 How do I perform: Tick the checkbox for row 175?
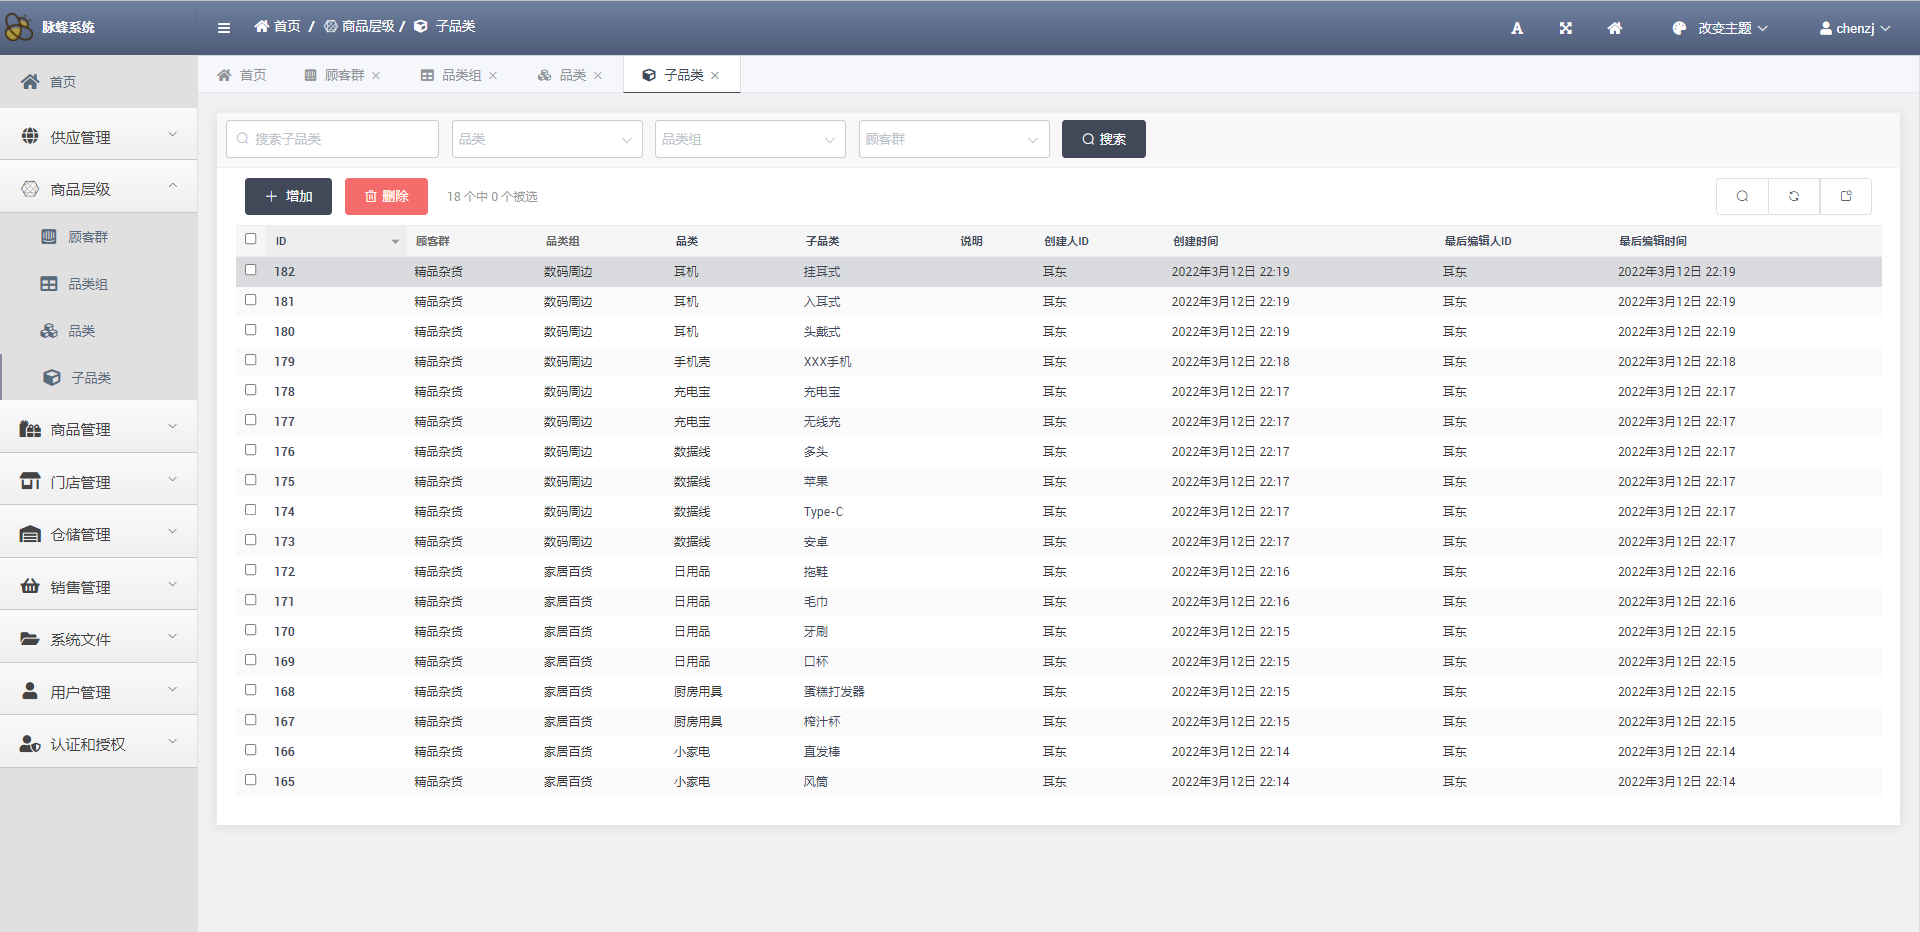(251, 480)
